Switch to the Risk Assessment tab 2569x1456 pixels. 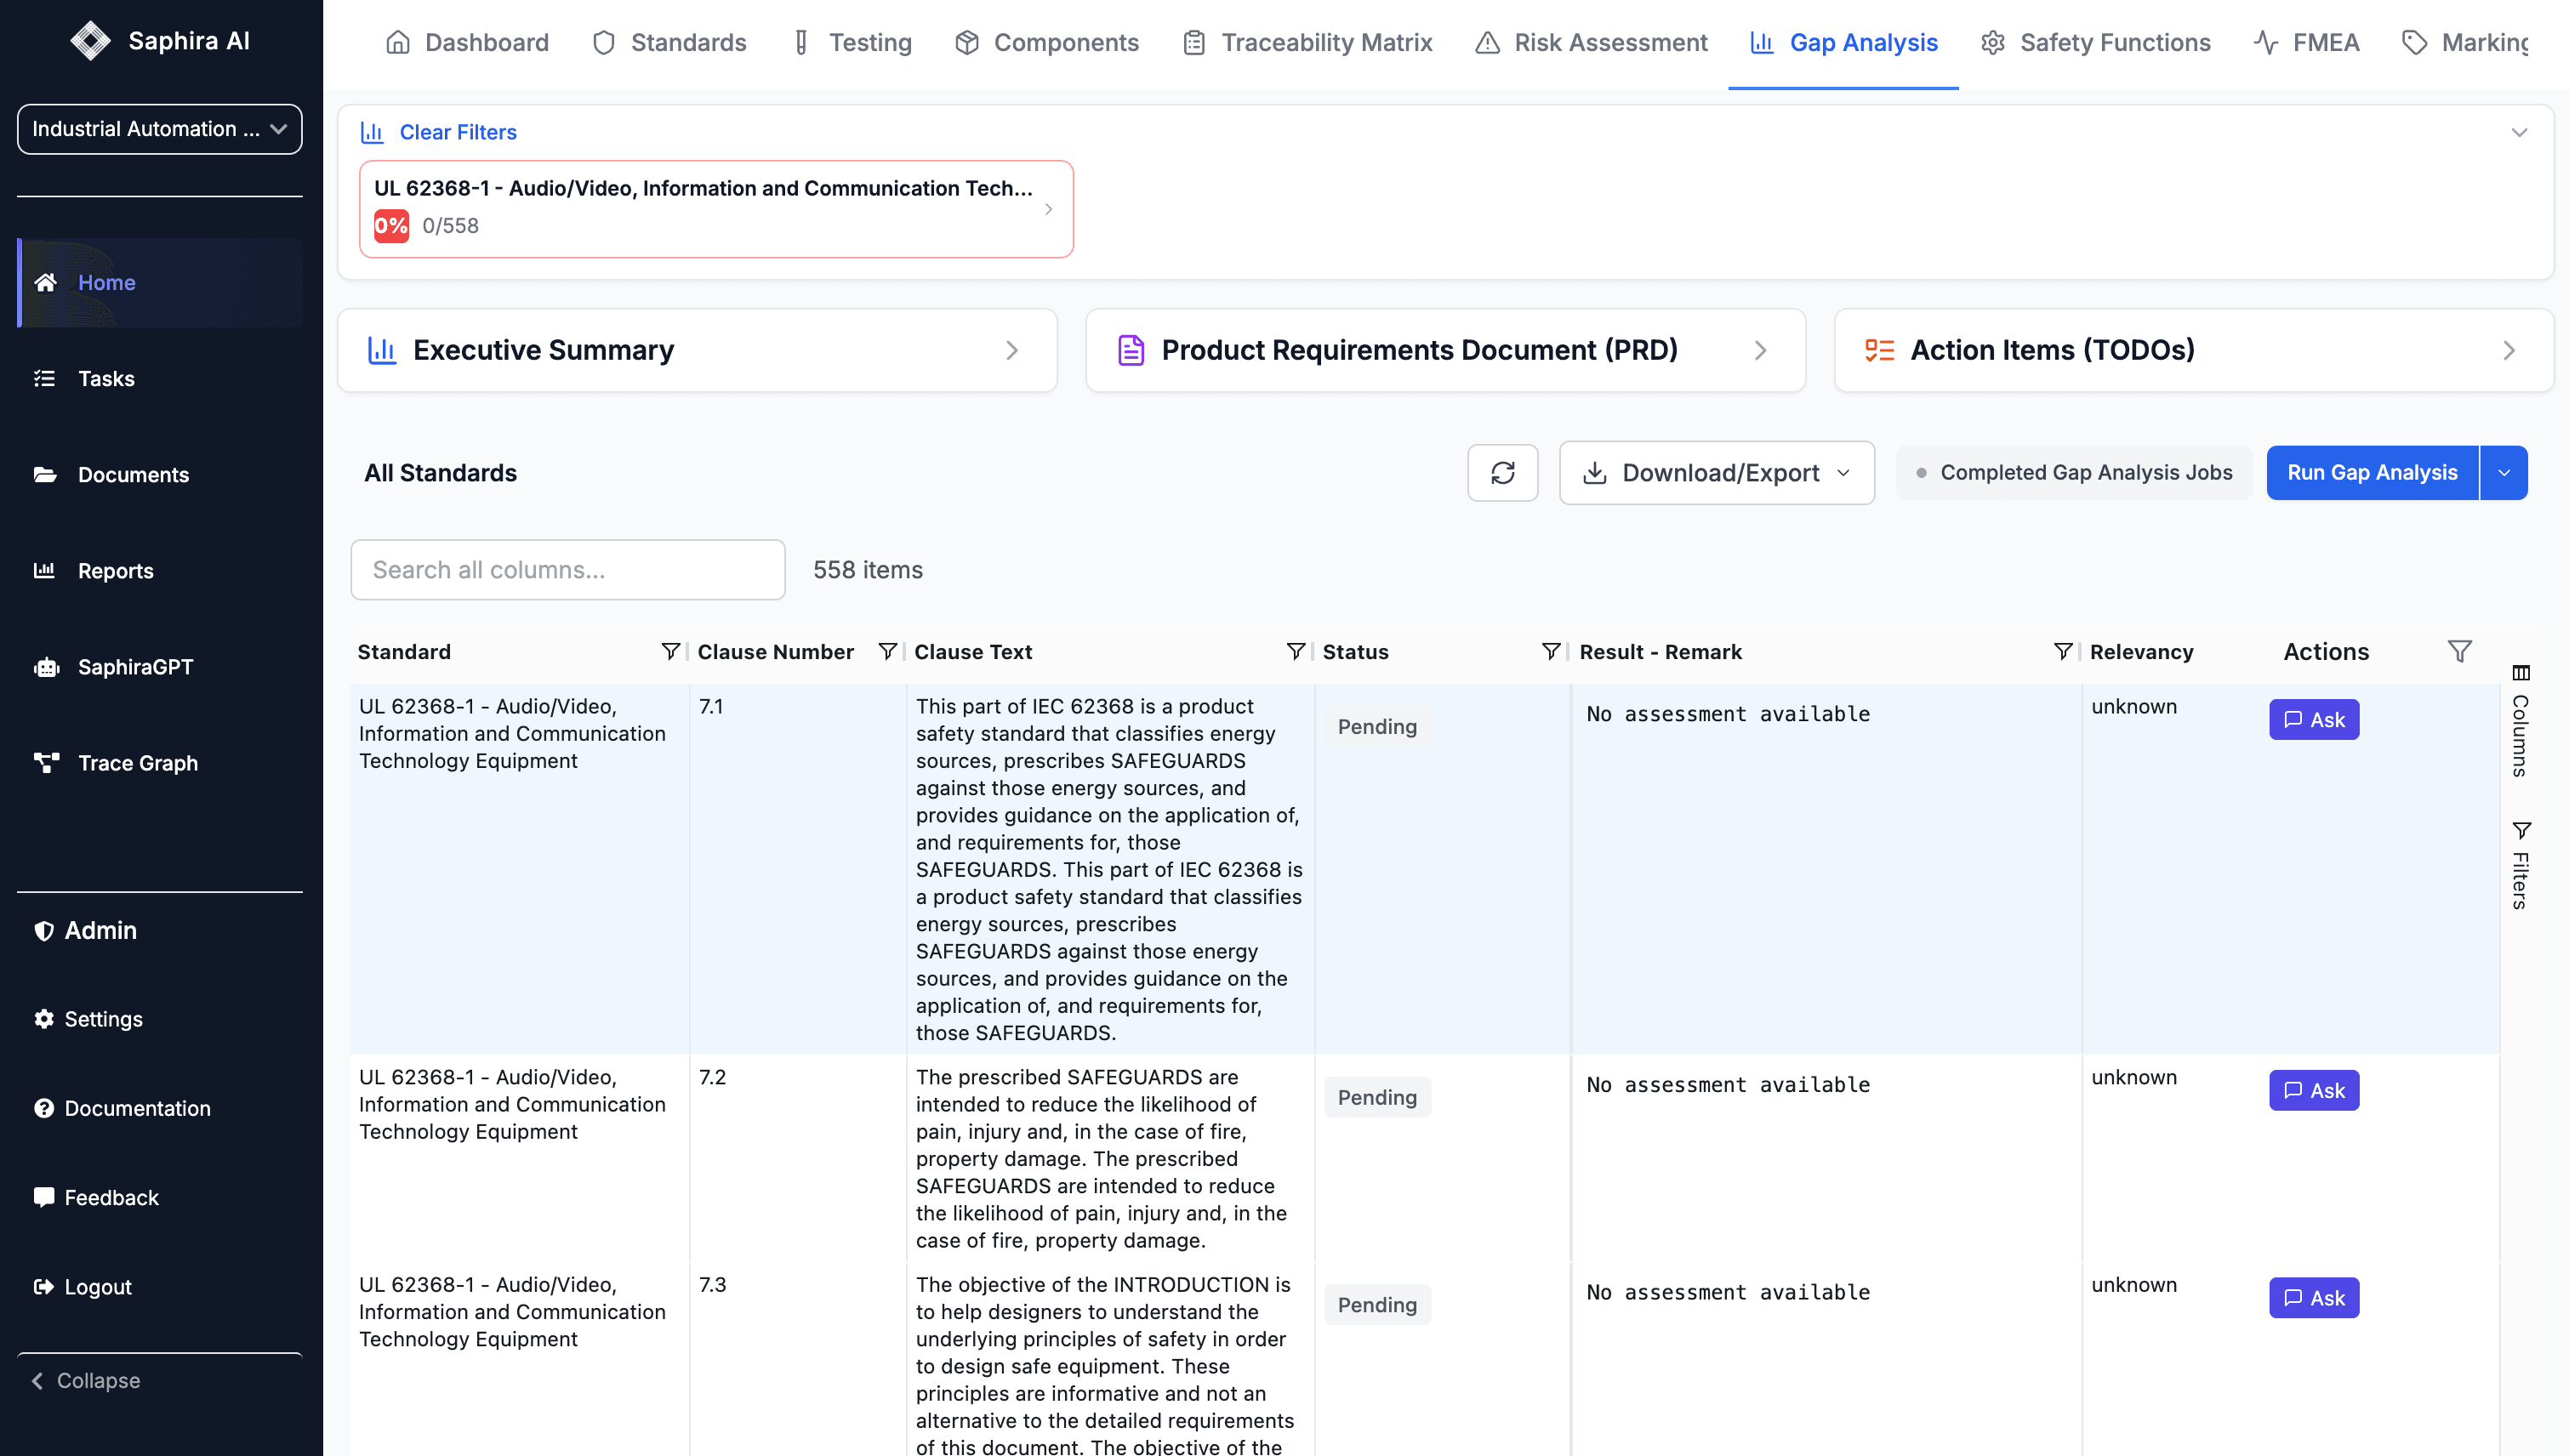[1591, 43]
